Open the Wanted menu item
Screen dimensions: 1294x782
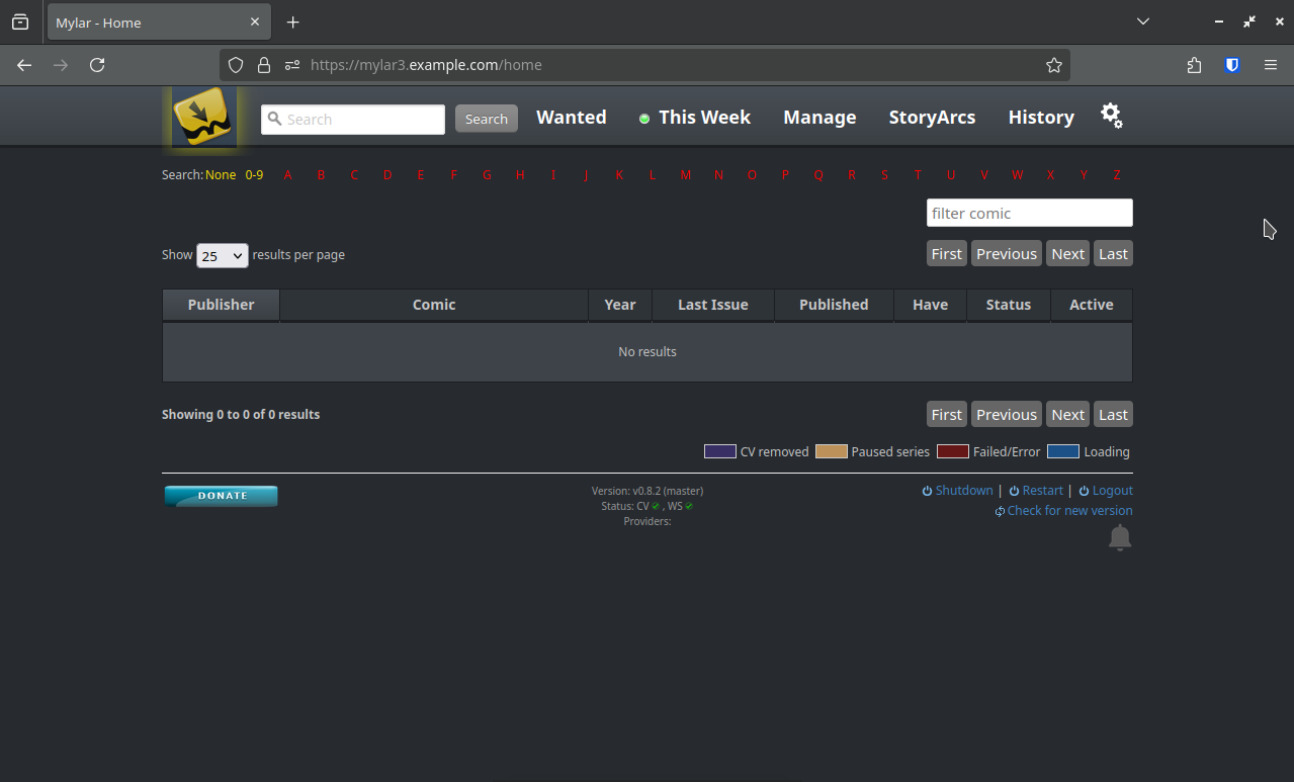point(571,117)
